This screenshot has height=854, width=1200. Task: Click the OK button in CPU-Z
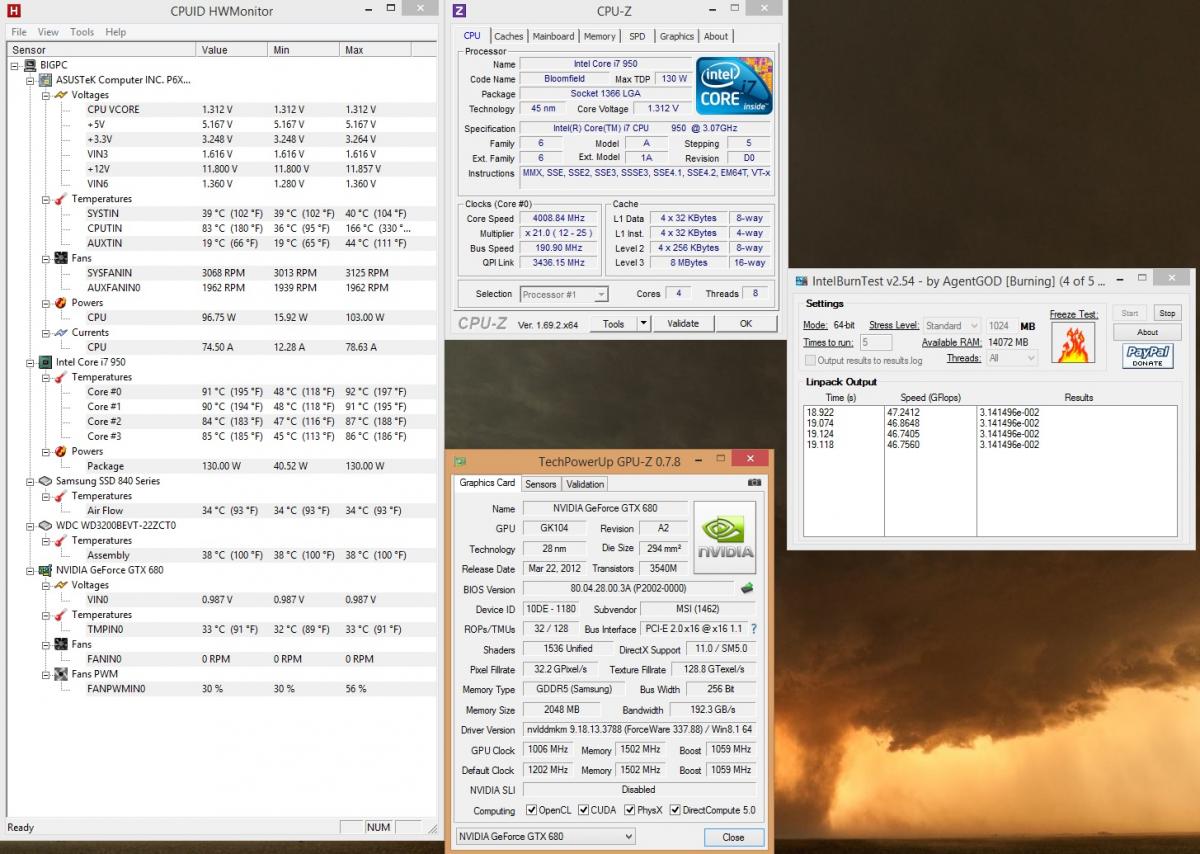click(x=746, y=324)
